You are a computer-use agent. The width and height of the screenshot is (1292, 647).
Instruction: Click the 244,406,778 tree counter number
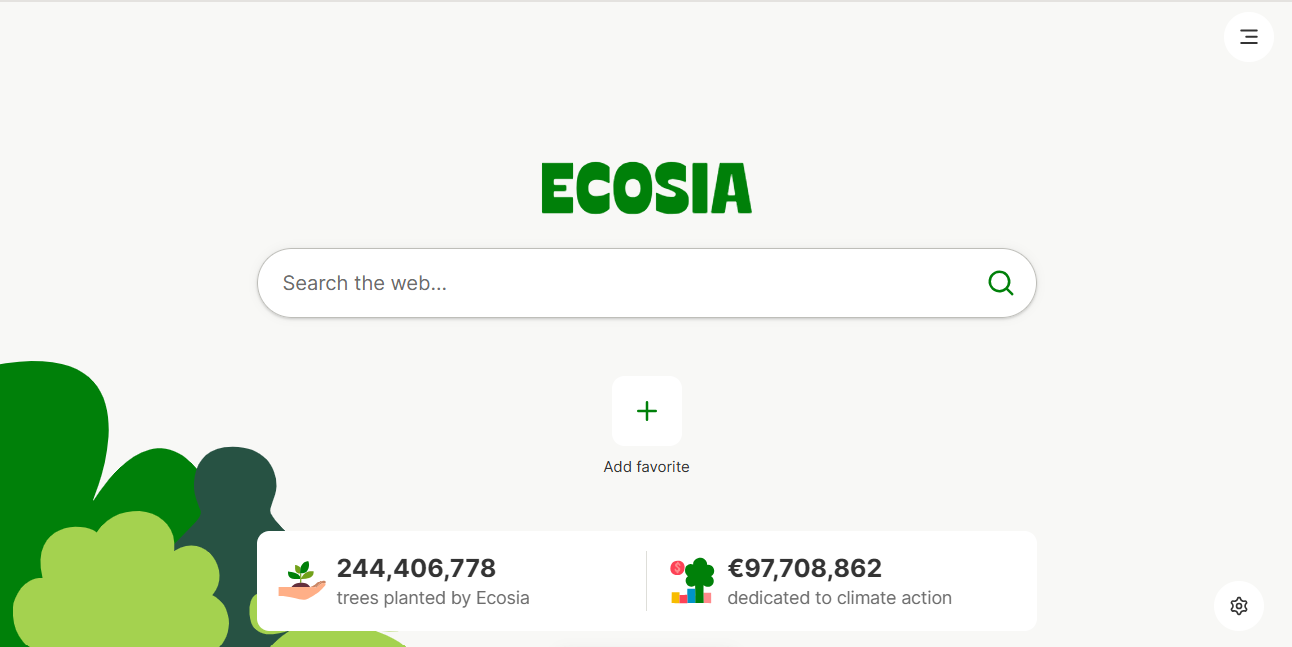coord(416,569)
